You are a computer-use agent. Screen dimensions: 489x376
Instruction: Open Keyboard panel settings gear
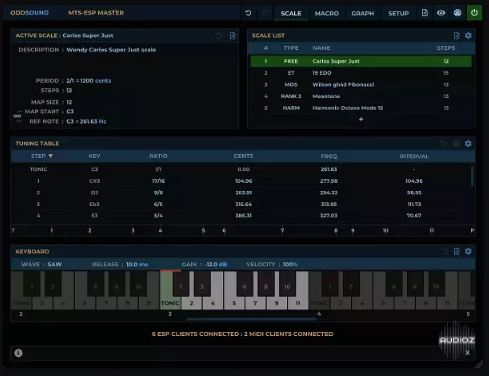468,251
